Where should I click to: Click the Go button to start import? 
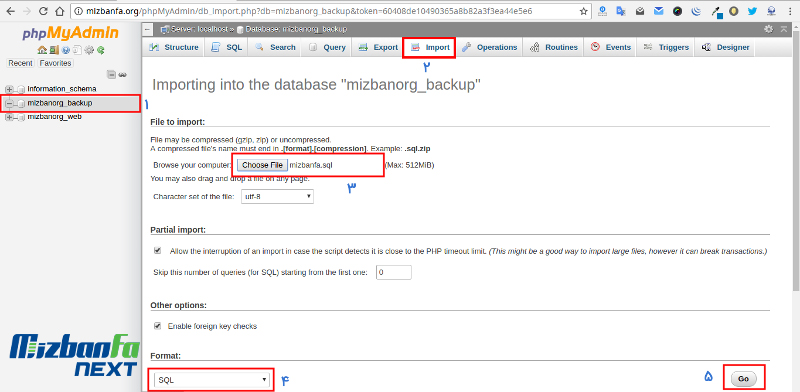coord(743,379)
